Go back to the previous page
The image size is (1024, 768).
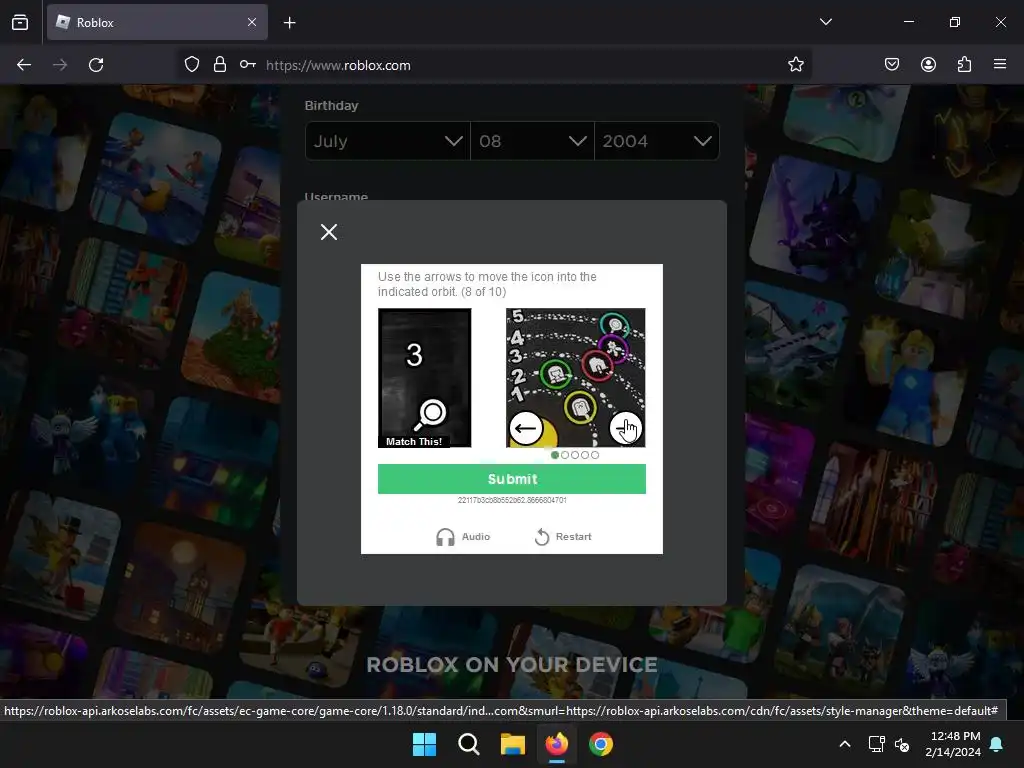(x=24, y=65)
